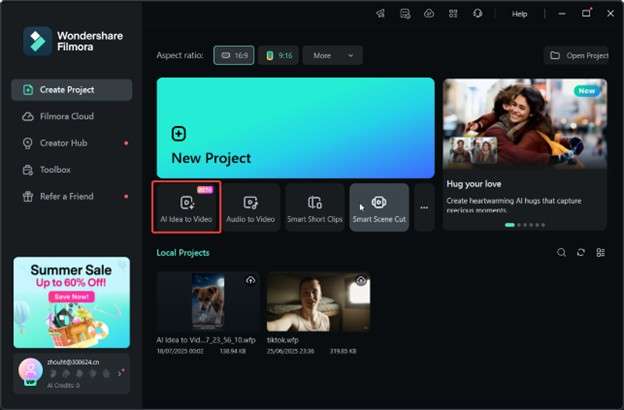Viewport: 624px width, 410px height.
Task: Click the paper plane icon in title bar
Action: [x=380, y=14]
